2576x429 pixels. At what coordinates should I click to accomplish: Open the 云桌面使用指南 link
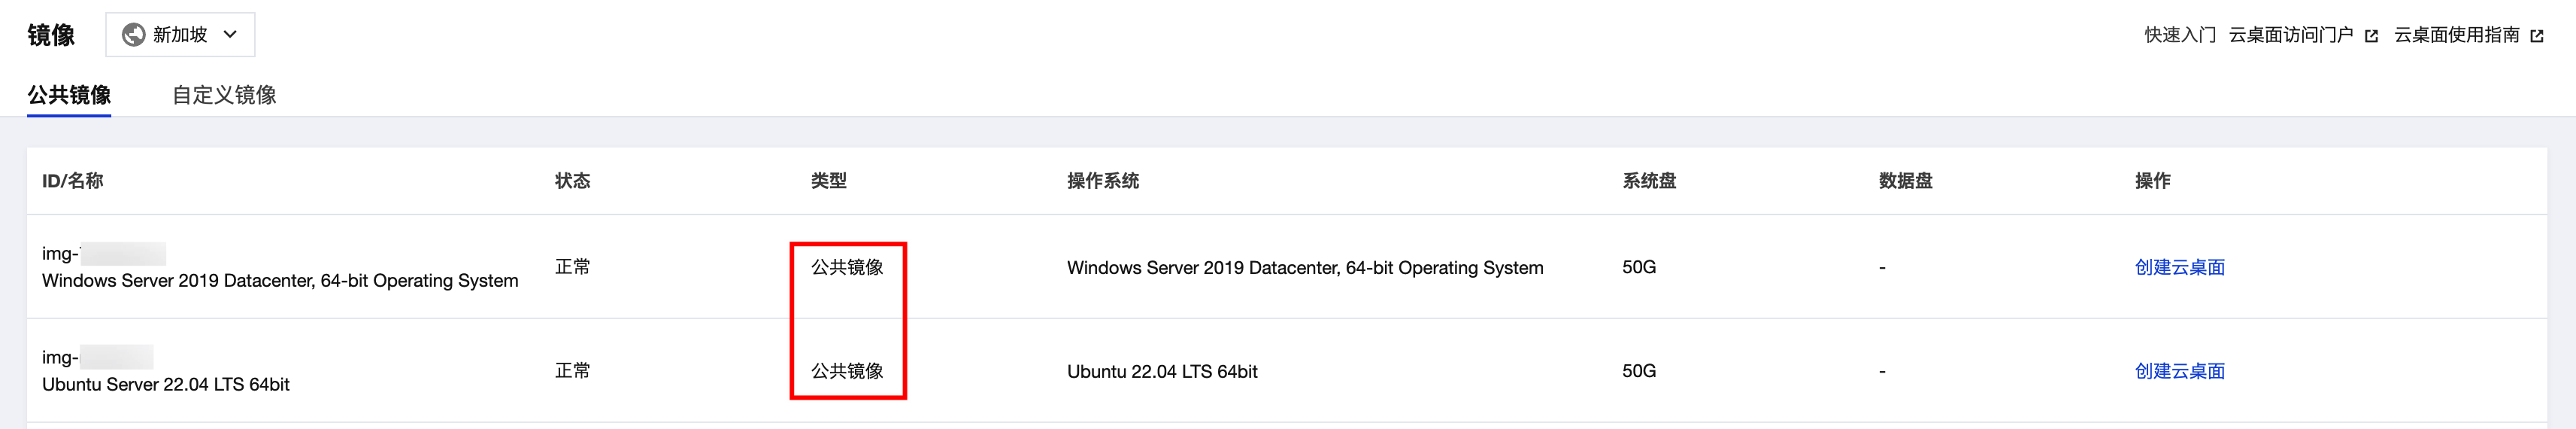click(x=2456, y=35)
